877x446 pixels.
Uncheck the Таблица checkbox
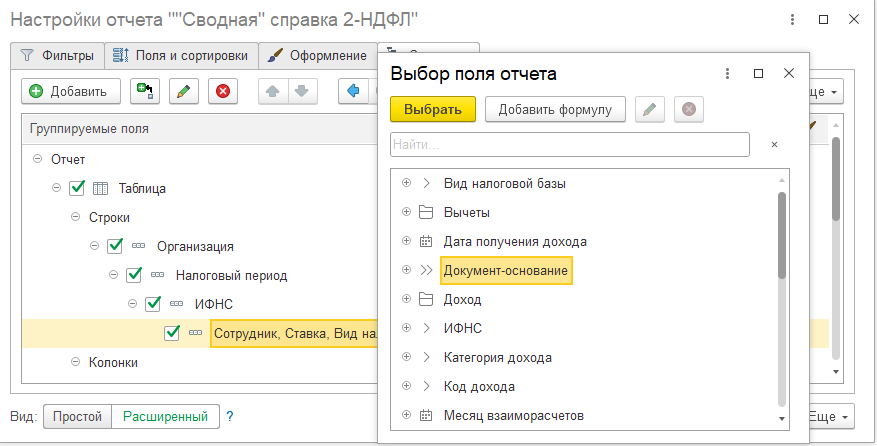coord(77,188)
